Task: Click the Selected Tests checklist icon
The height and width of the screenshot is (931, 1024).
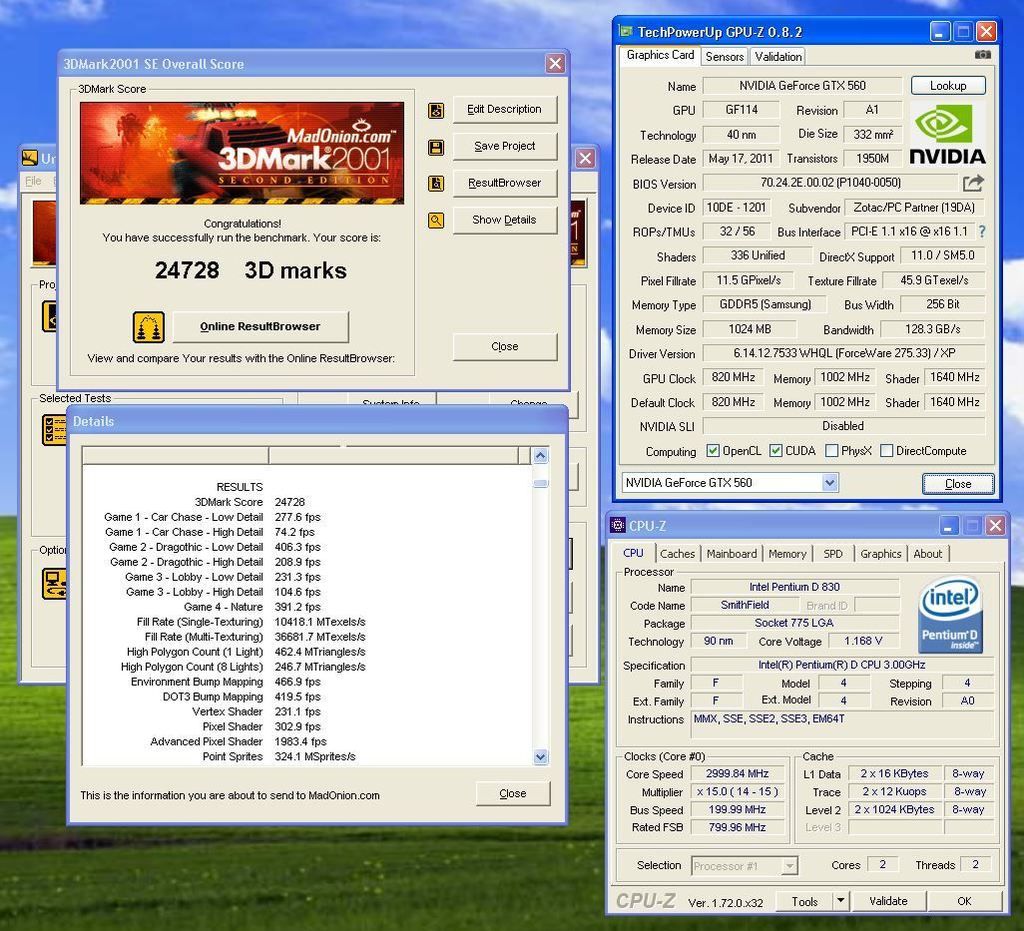Action: click(x=54, y=430)
